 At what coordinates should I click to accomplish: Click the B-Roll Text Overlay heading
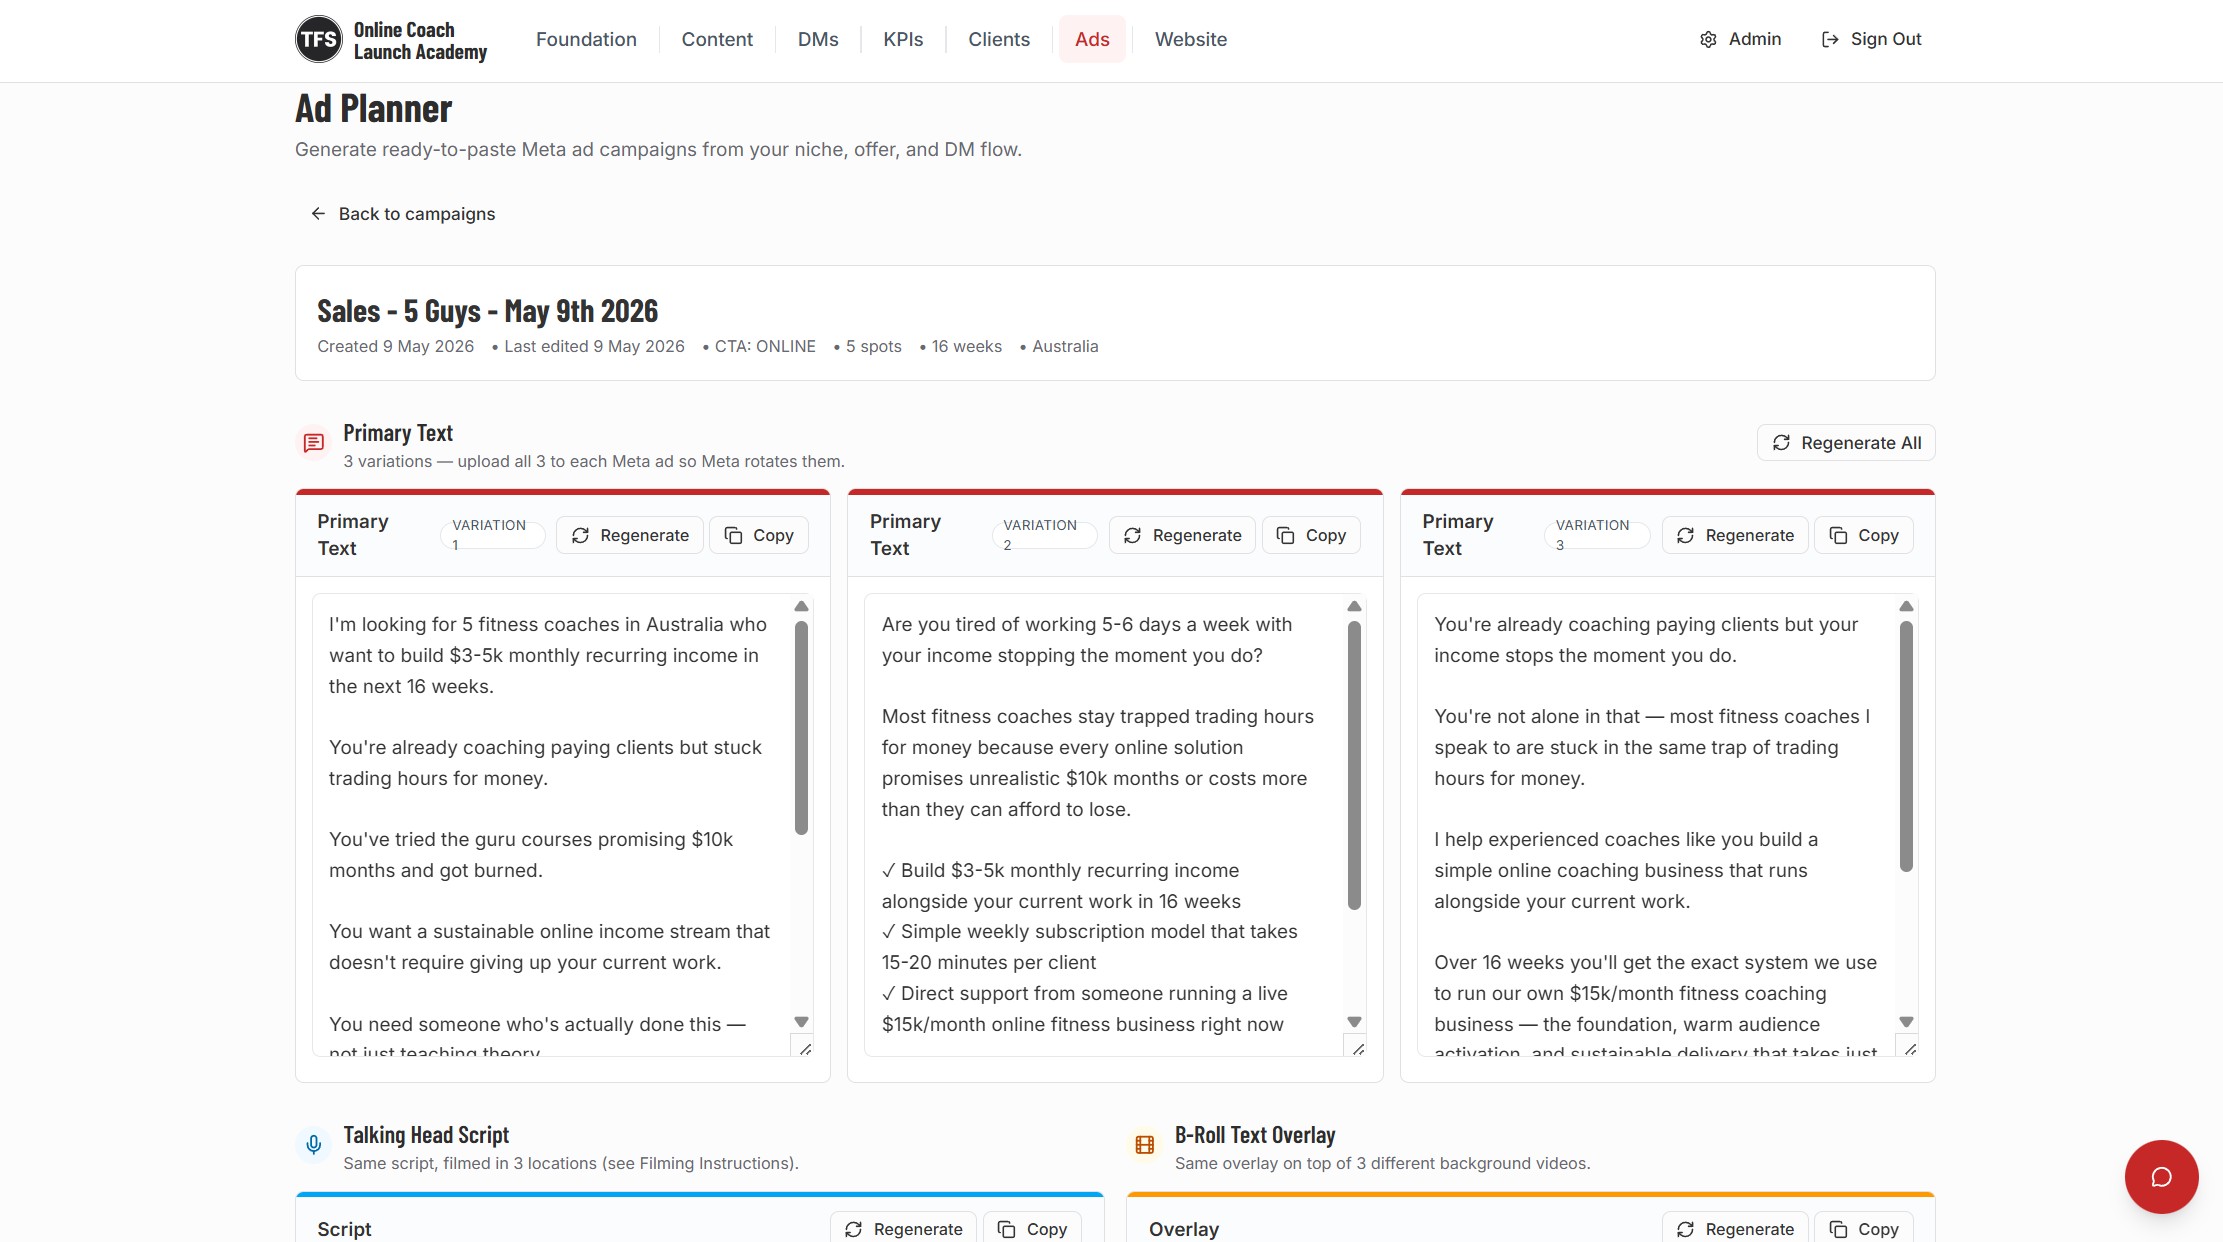tap(1255, 1134)
